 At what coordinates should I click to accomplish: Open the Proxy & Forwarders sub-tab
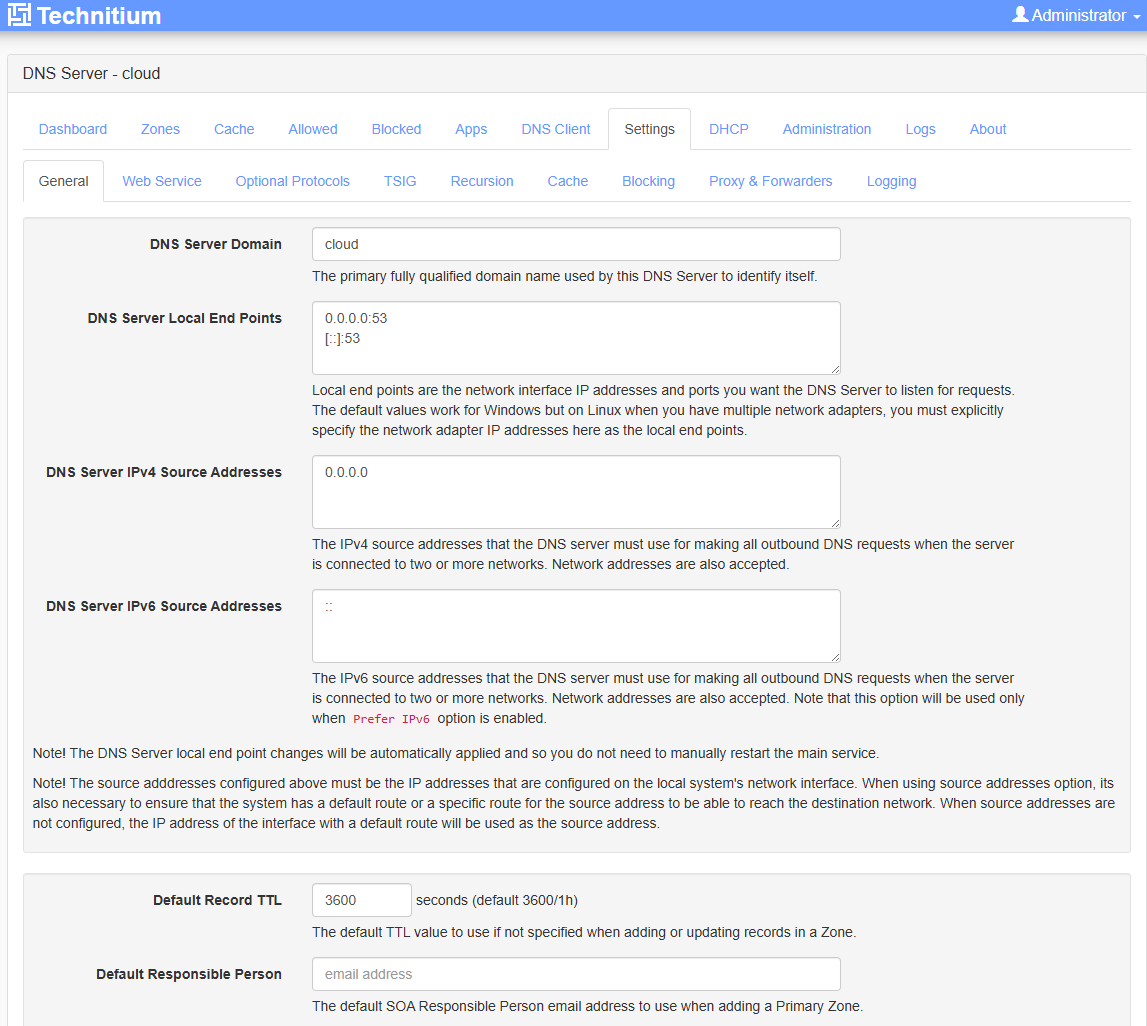770,181
